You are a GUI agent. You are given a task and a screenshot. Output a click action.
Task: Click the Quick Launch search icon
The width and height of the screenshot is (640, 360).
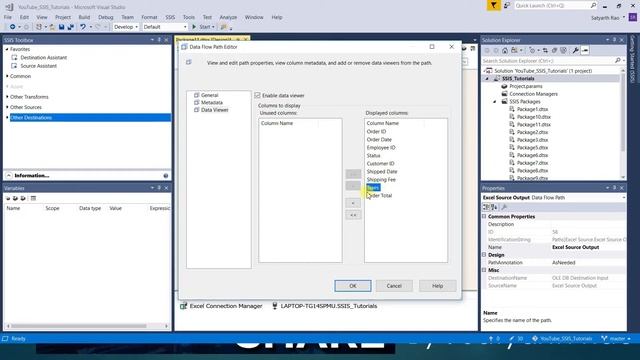tap(593, 5)
